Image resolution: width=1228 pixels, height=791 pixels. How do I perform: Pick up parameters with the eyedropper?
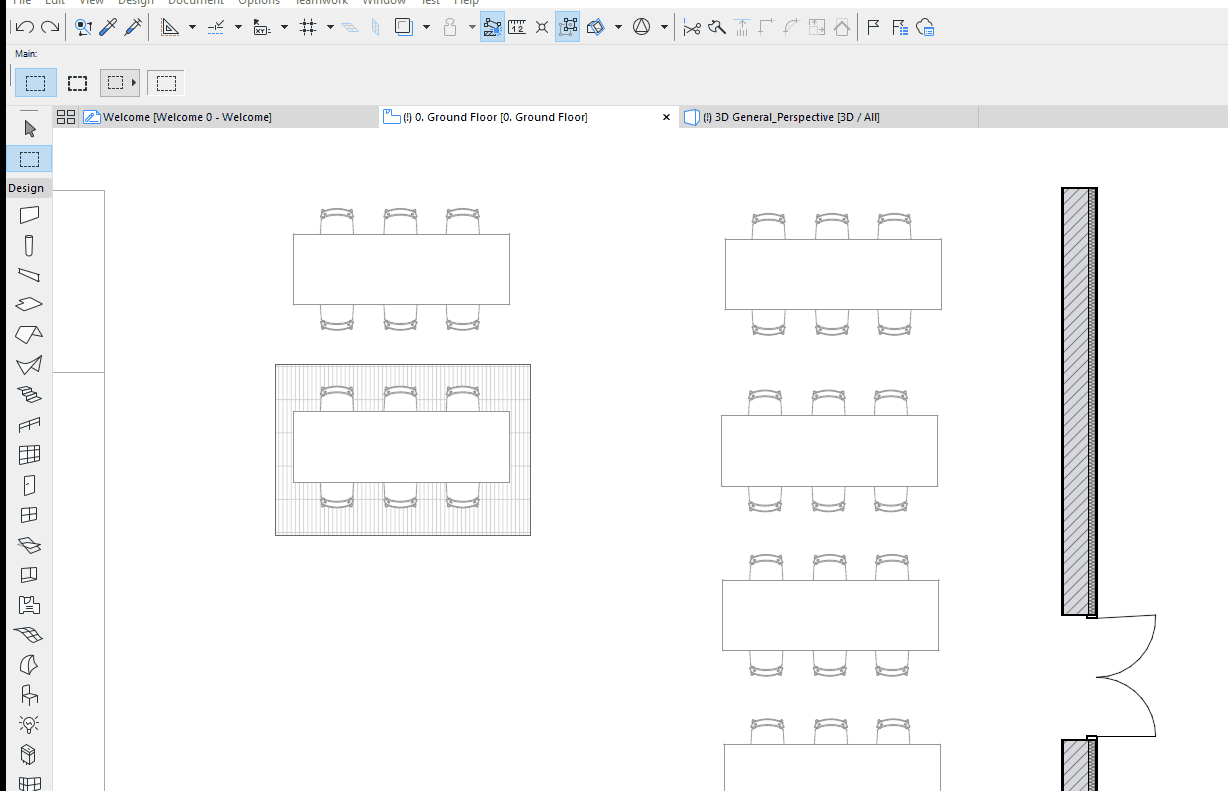point(108,28)
